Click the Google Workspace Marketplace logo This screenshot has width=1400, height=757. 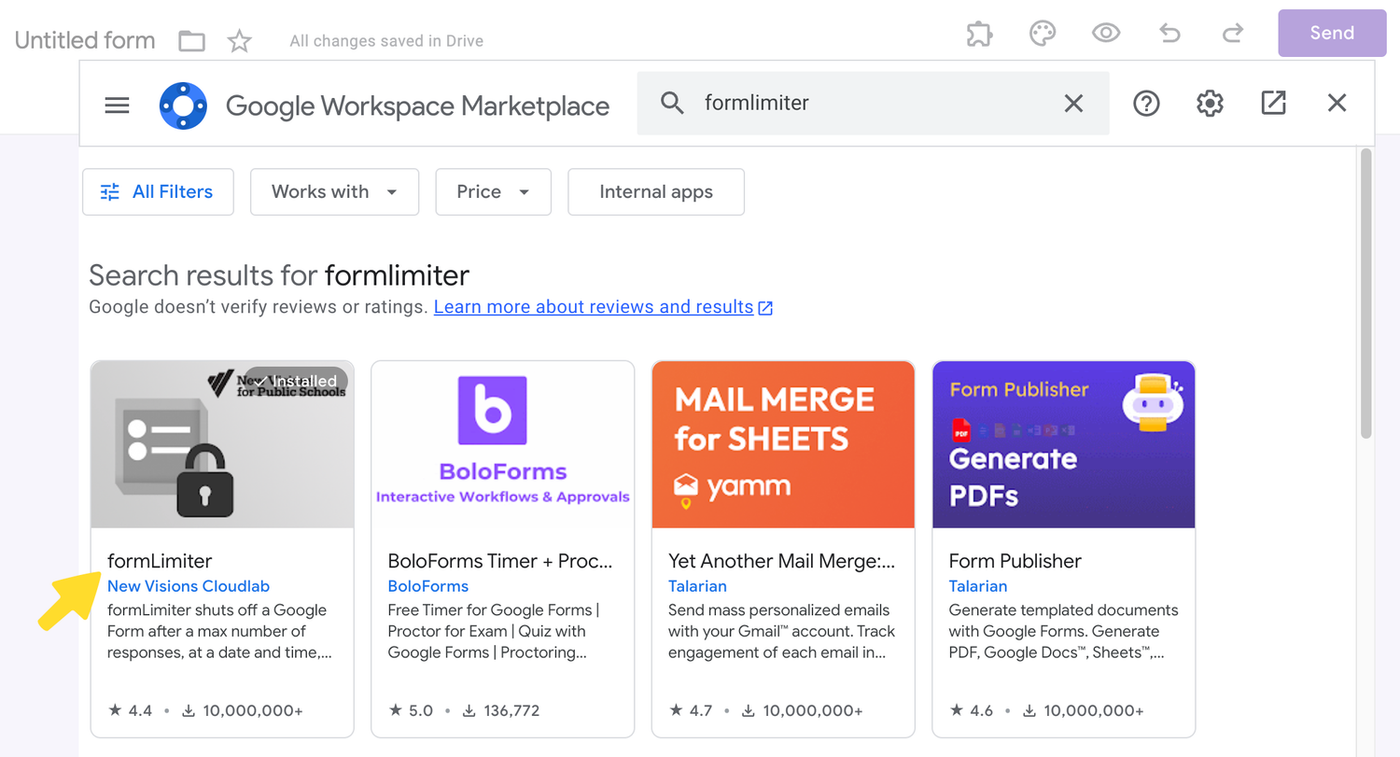coord(183,106)
